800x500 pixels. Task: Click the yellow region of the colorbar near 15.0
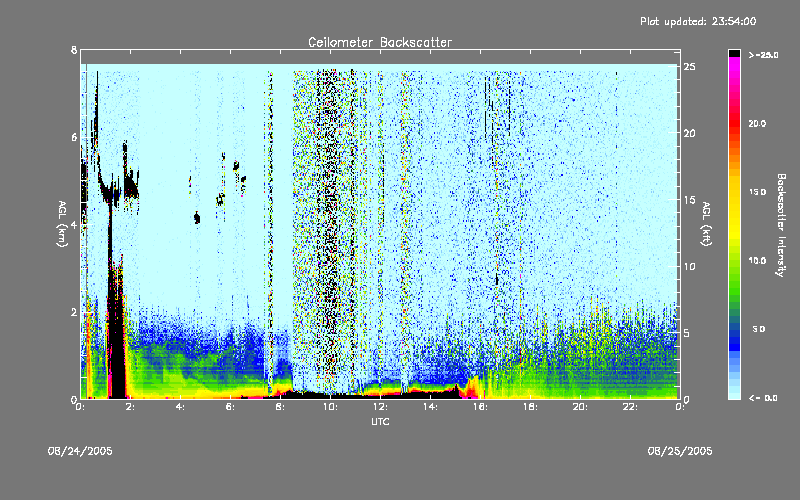tap(734, 192)
